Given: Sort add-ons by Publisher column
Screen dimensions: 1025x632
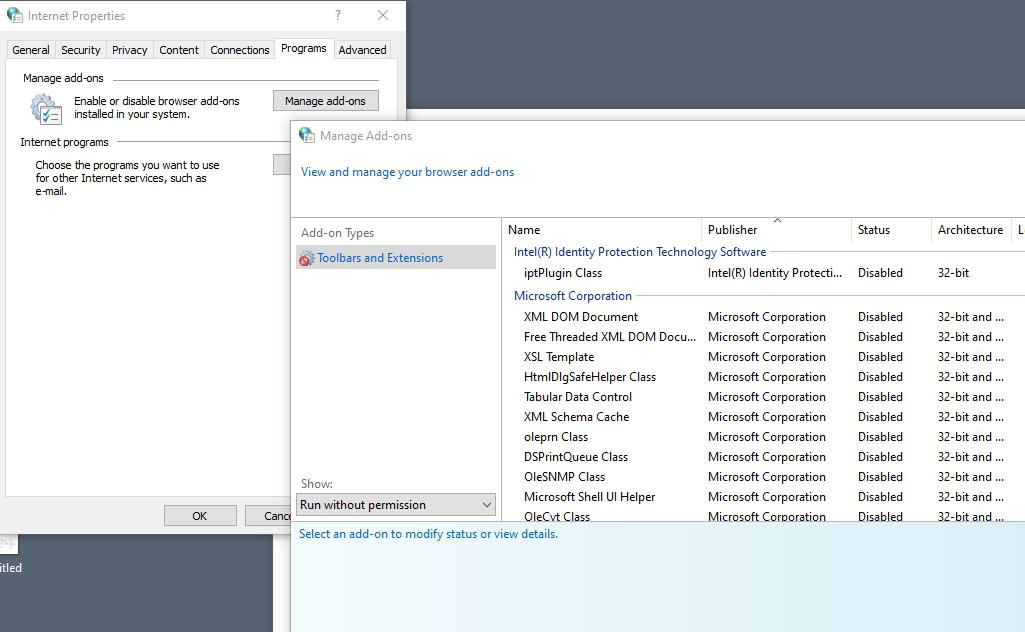Looking at the screenshot, I should (733, 230).
